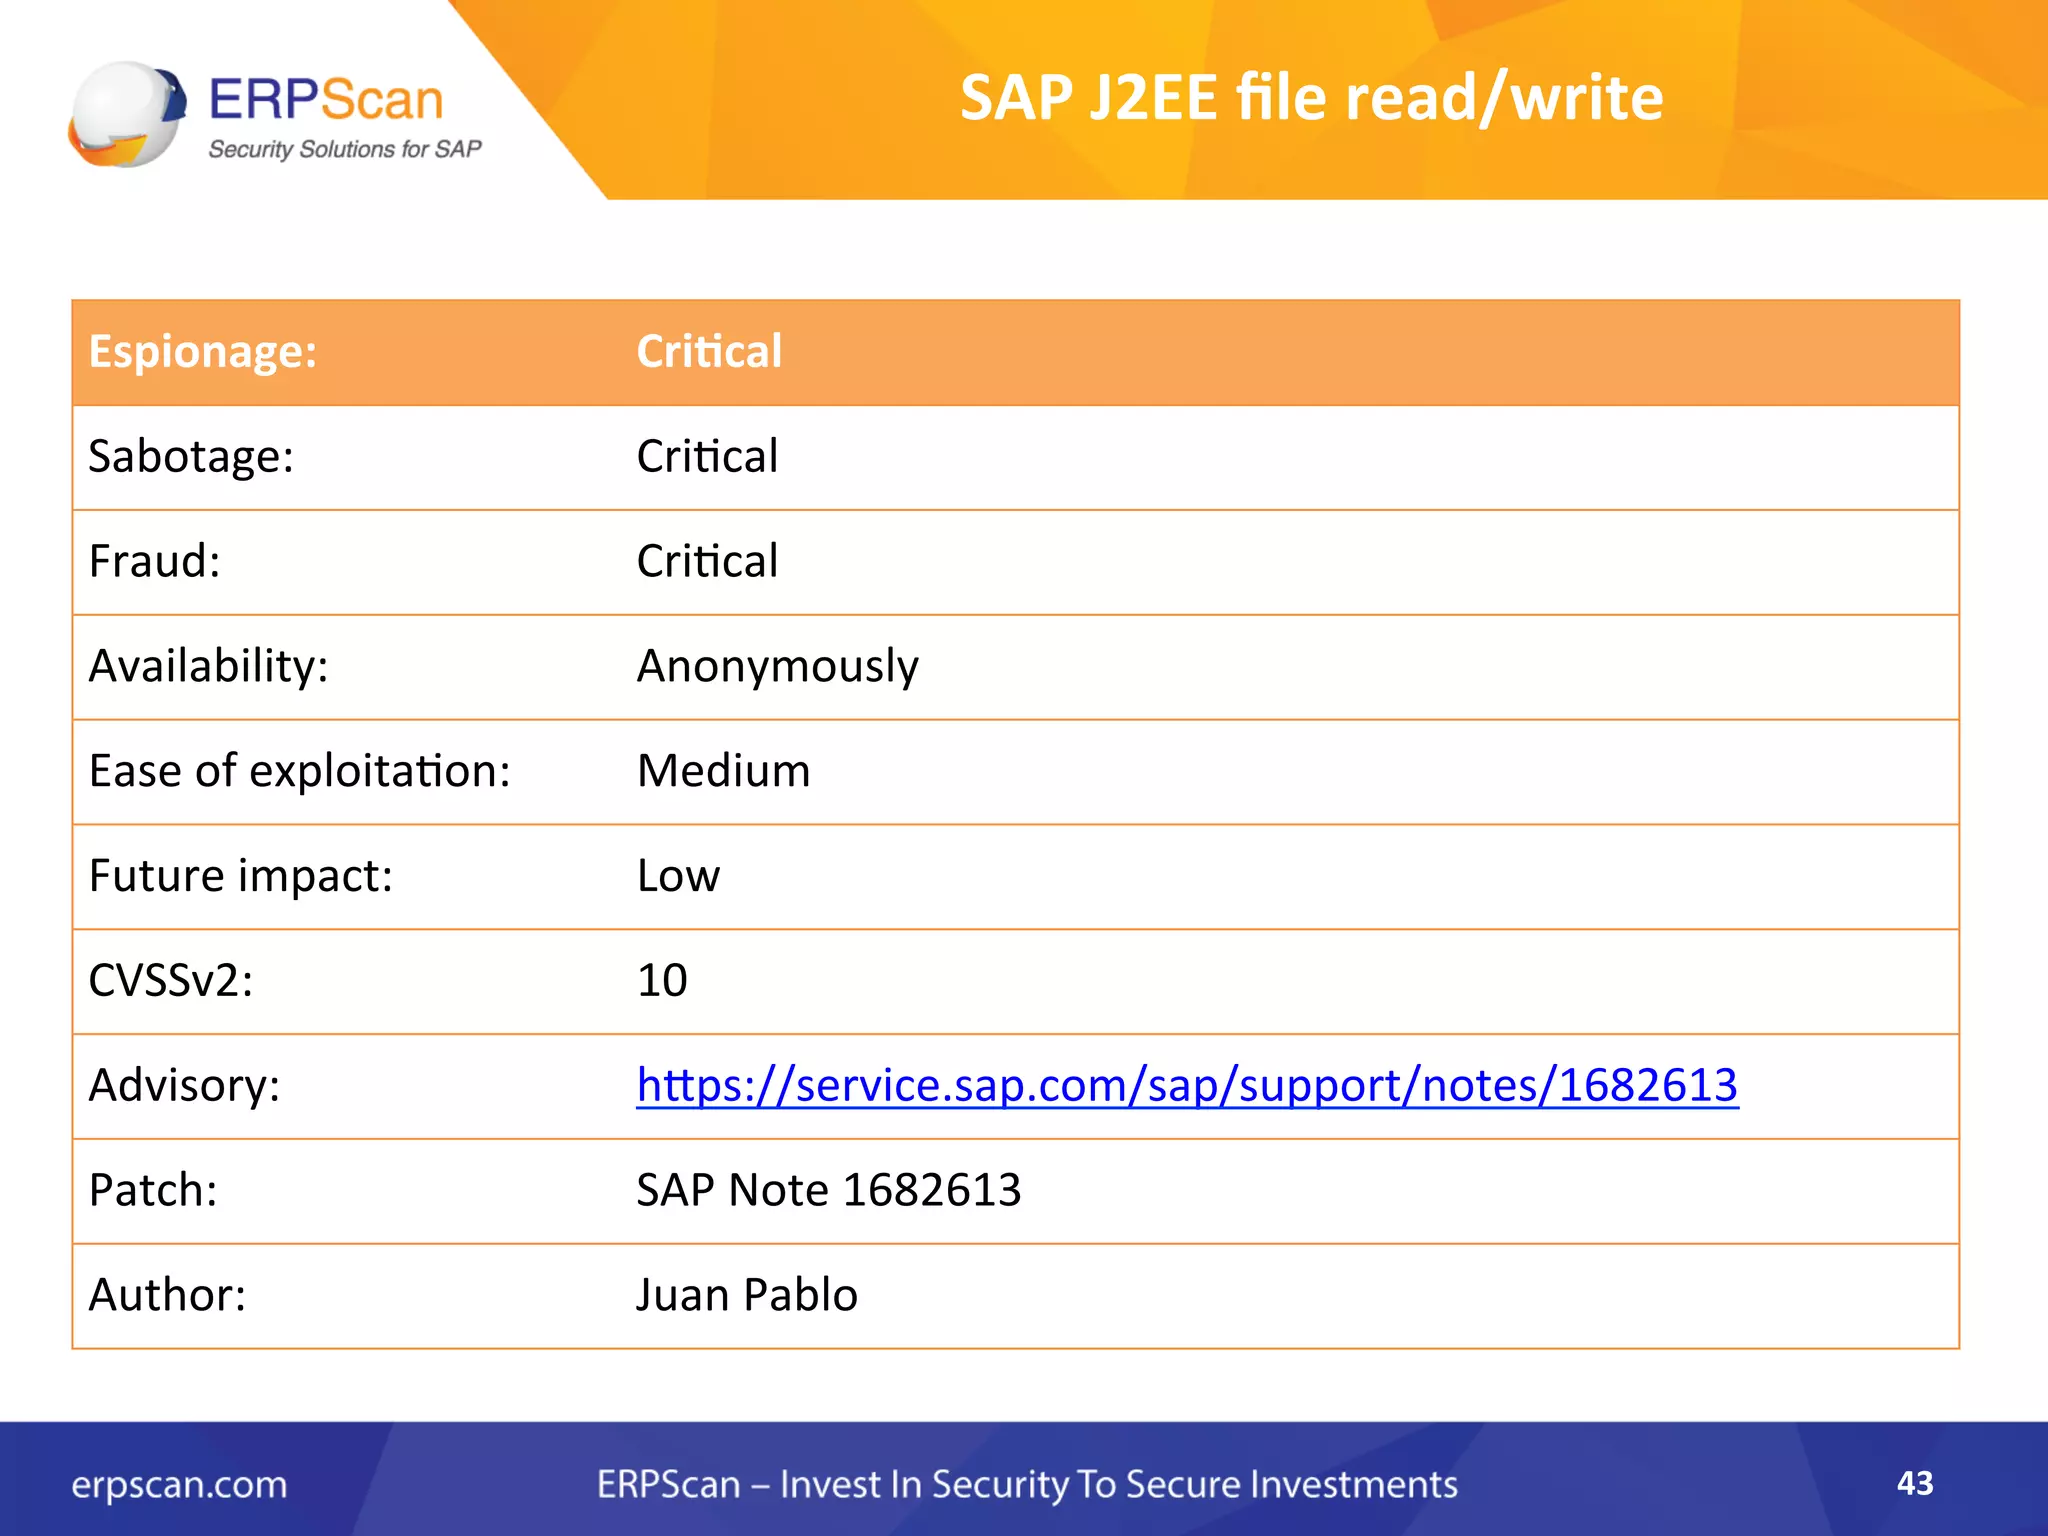Click the 'Future impact:' label
Viewport: 2048px width, 1536px height.
(x=240, y=877)
